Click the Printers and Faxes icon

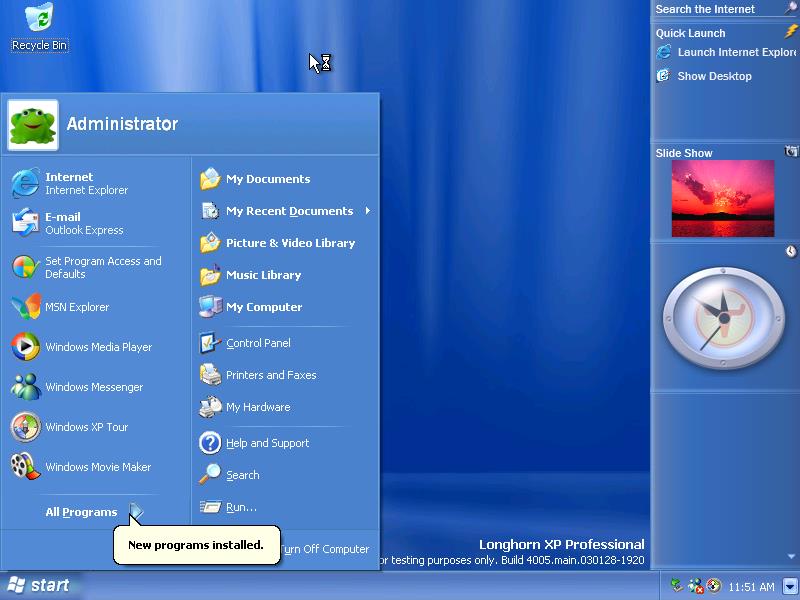coord(210,375)
